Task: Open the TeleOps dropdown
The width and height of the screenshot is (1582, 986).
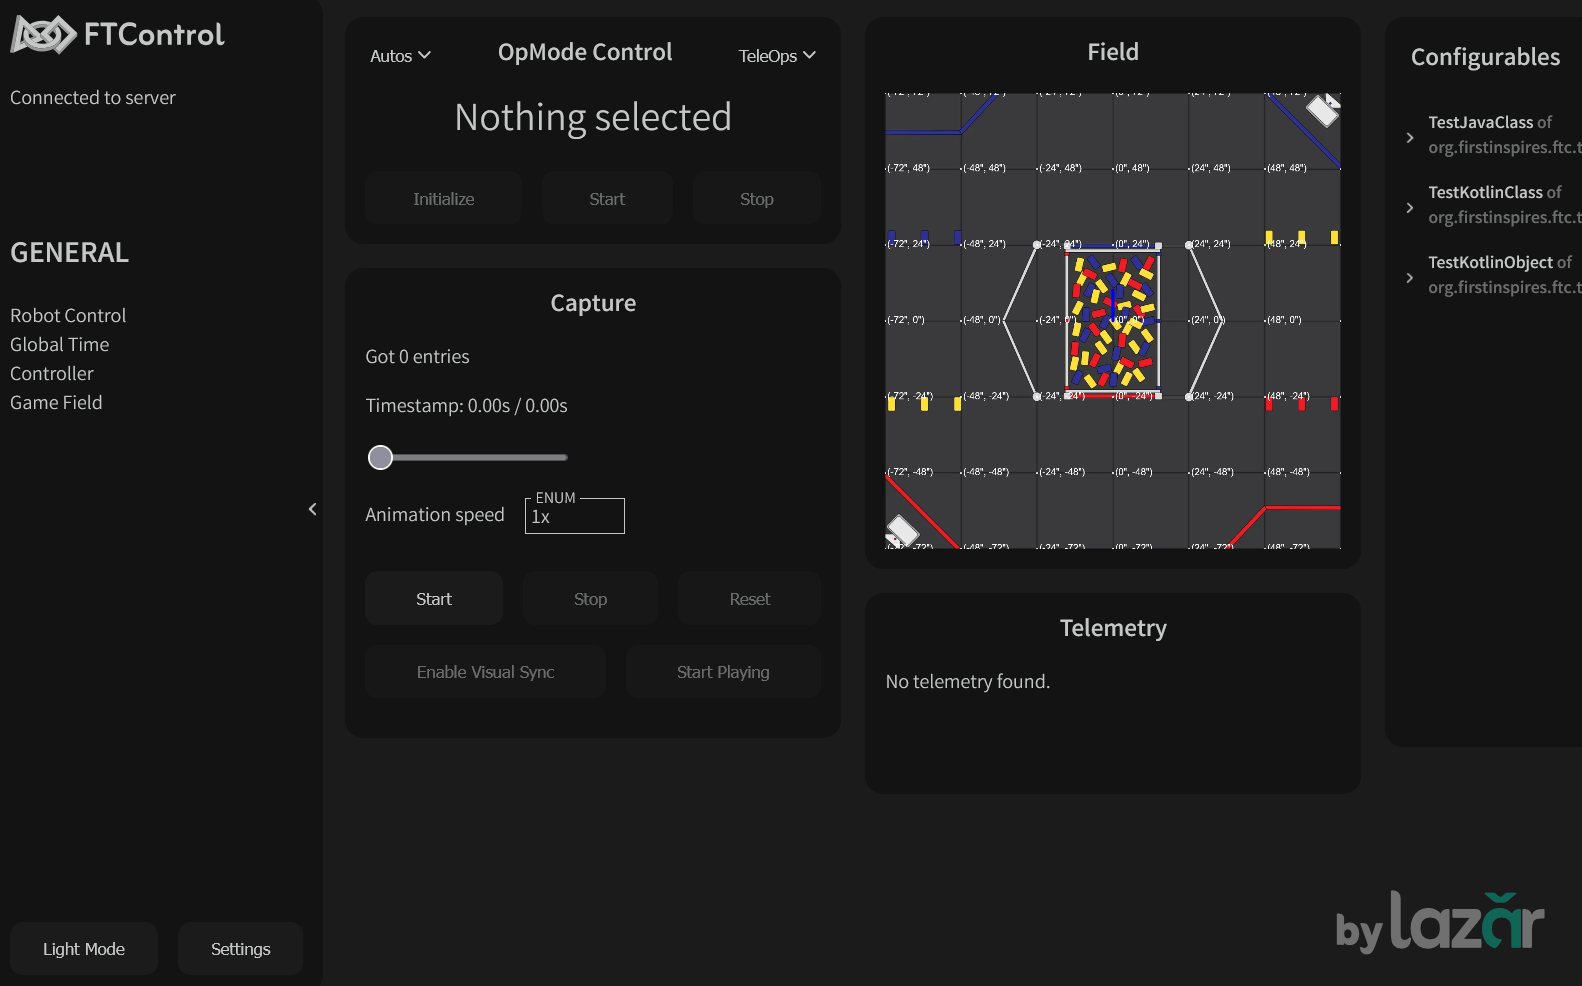Action: [x=777, y=56]
